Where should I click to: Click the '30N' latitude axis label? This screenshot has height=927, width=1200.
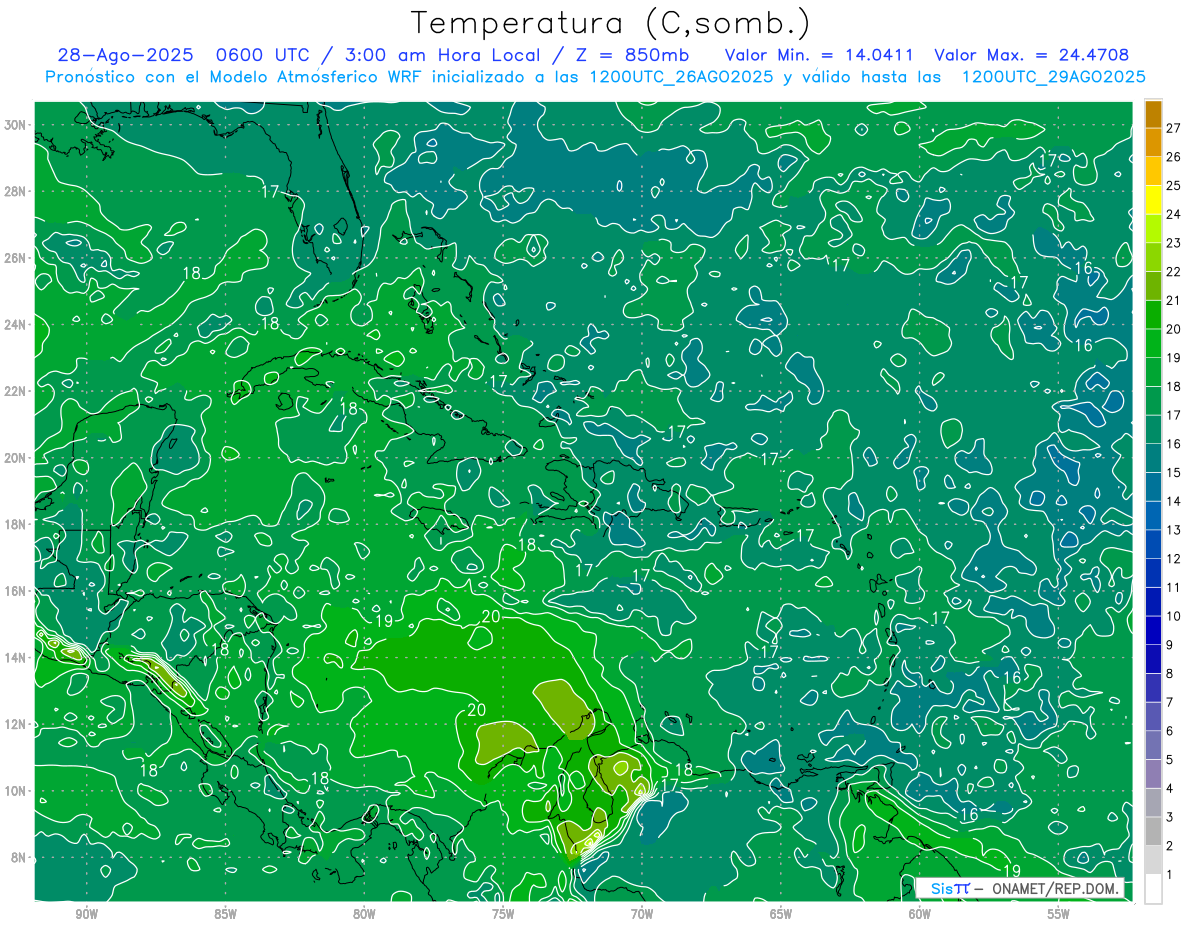pos(16,125)
